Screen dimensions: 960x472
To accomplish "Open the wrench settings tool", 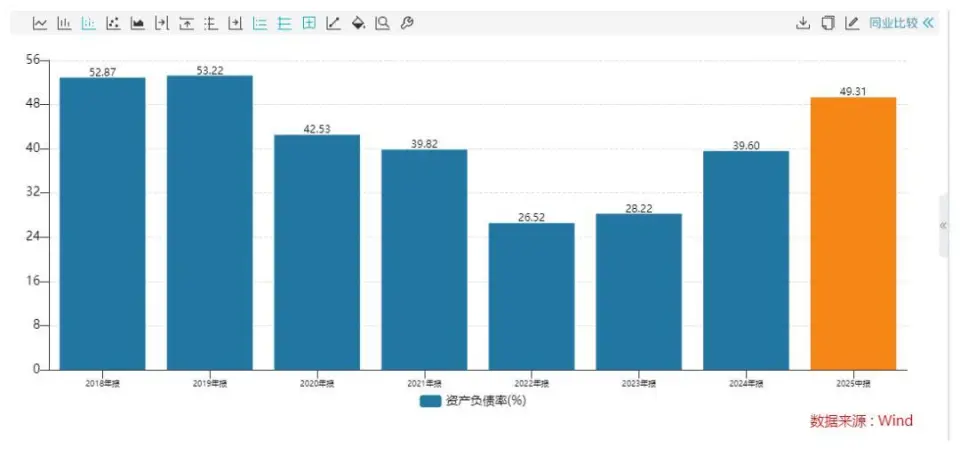I will click(x=407, y=23).
